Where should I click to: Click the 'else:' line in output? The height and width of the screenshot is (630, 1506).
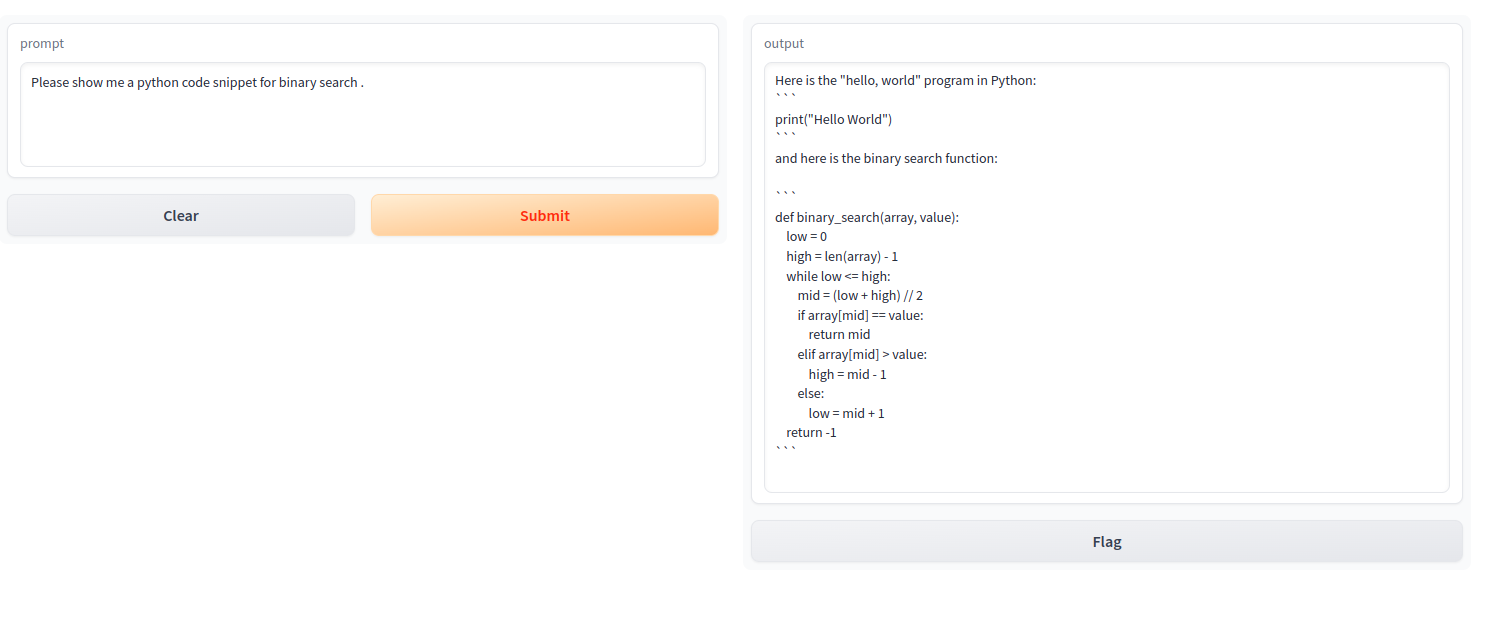tap(811, 393)
